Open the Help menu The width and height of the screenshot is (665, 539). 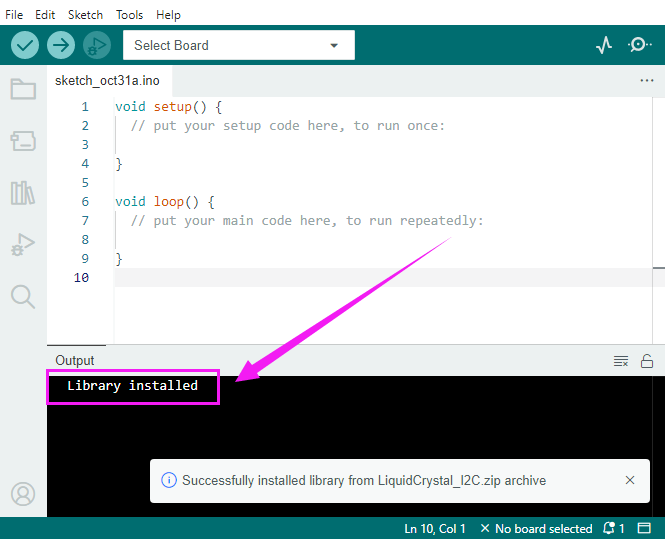click(168, 15)
